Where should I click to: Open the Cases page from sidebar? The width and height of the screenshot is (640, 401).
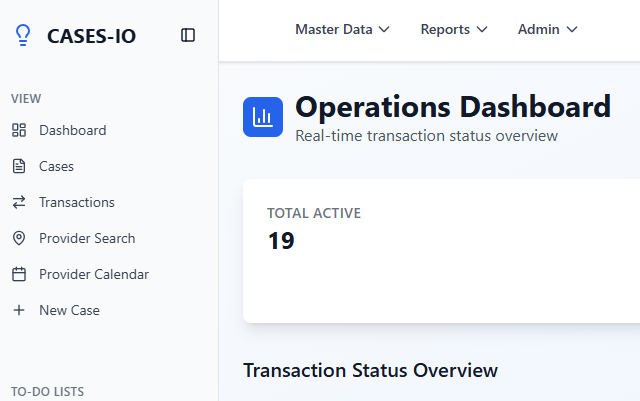pos(56,166)
